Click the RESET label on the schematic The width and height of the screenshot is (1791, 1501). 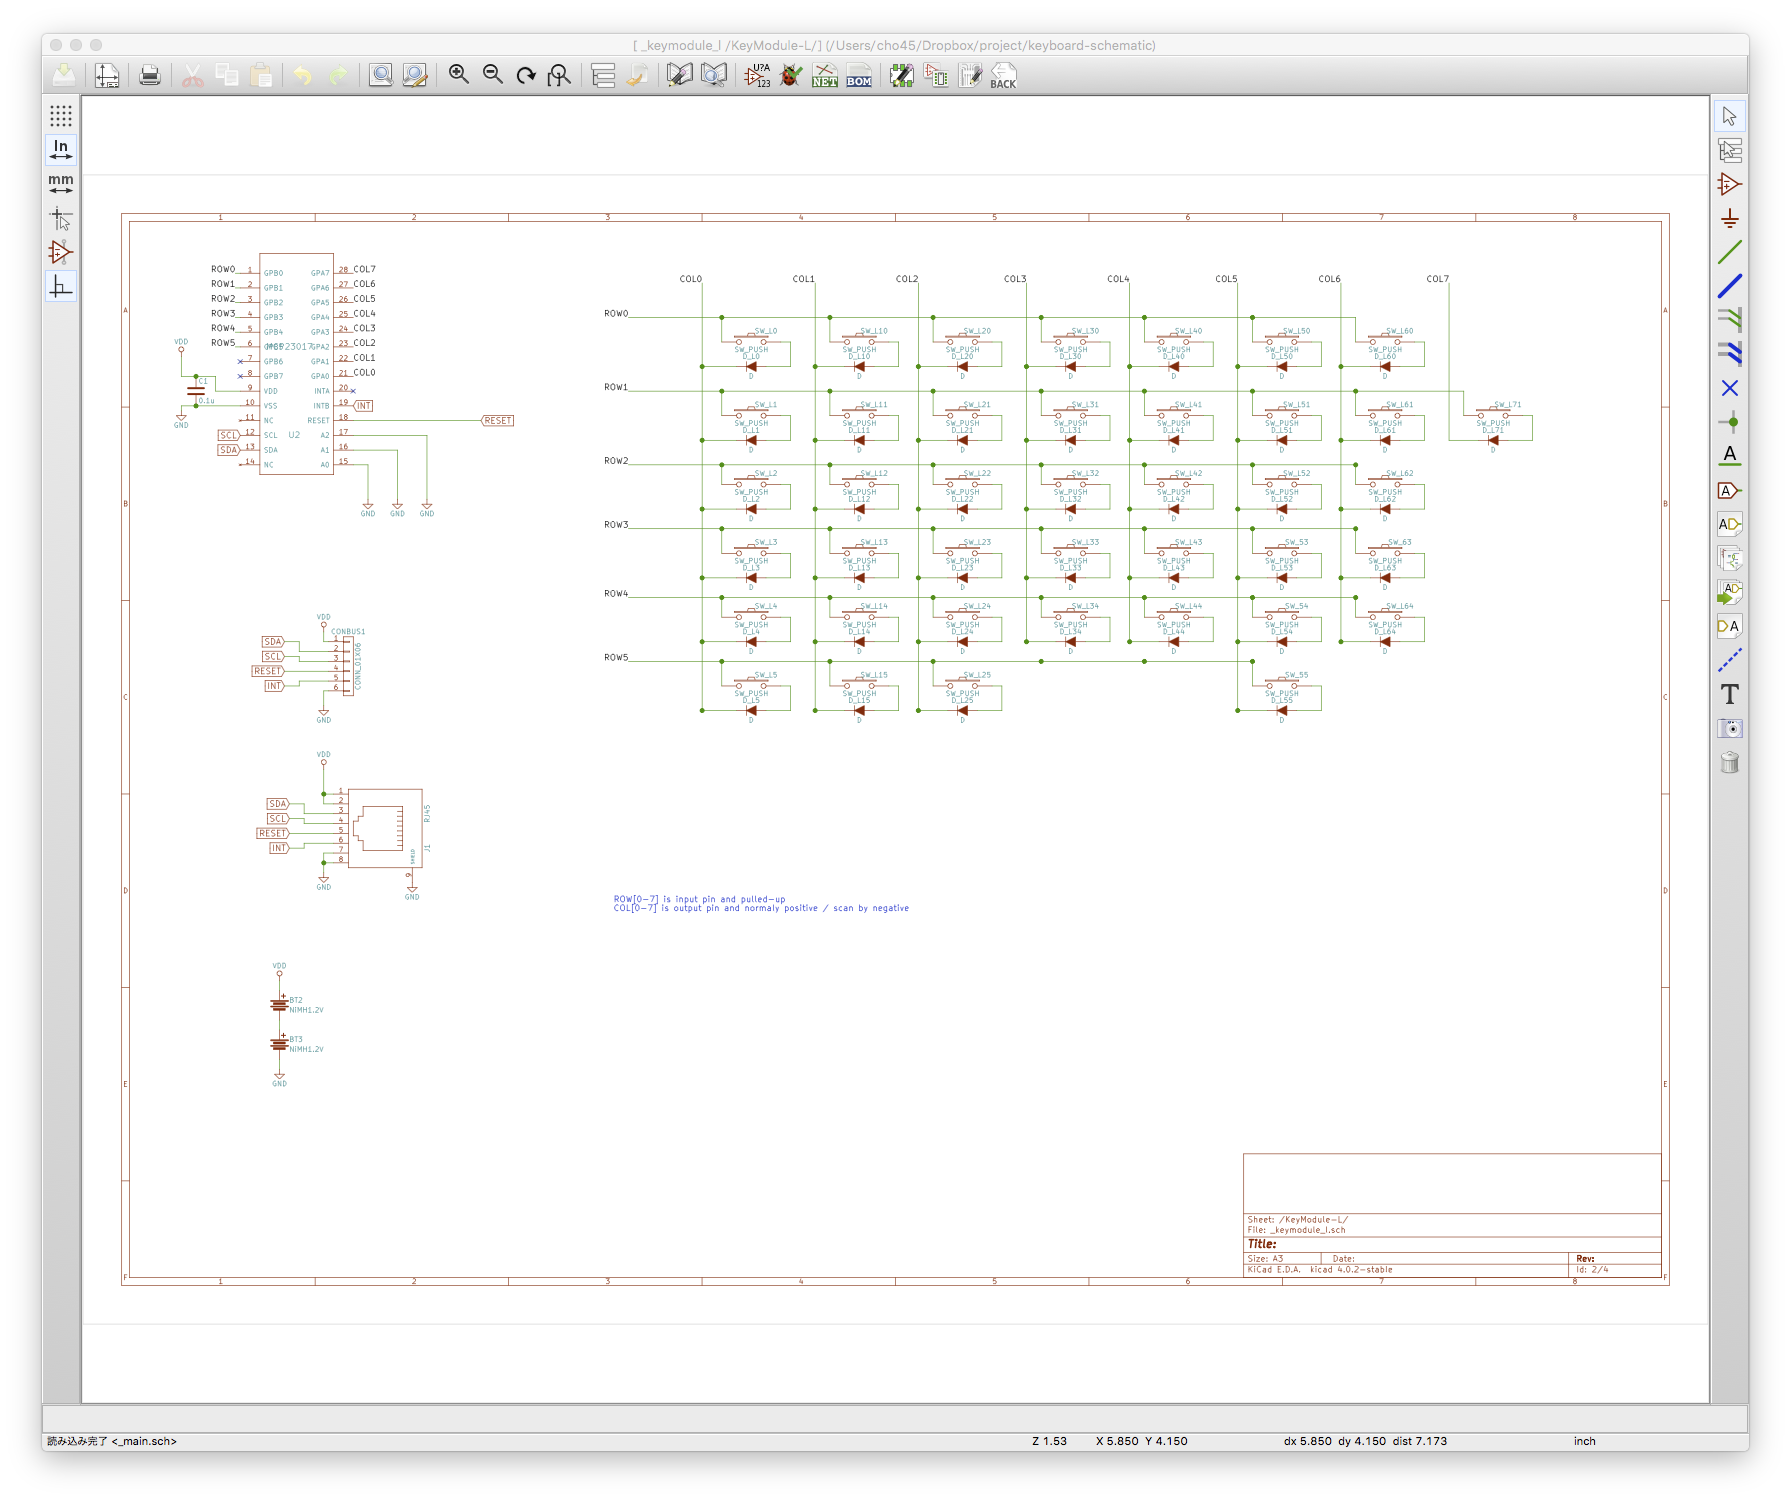coord(497,421)
